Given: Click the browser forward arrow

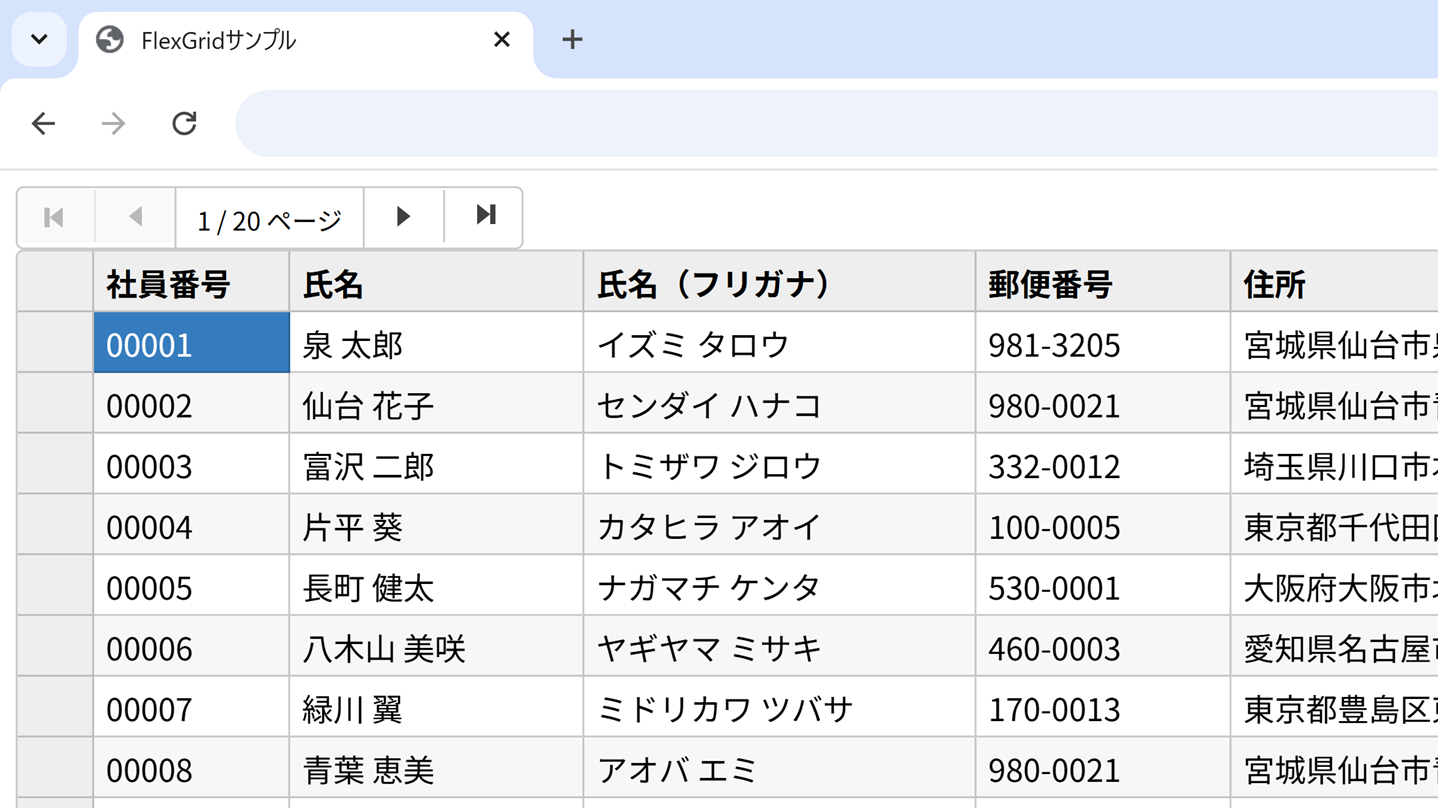Looking at the screenshot, I should 113,123.
